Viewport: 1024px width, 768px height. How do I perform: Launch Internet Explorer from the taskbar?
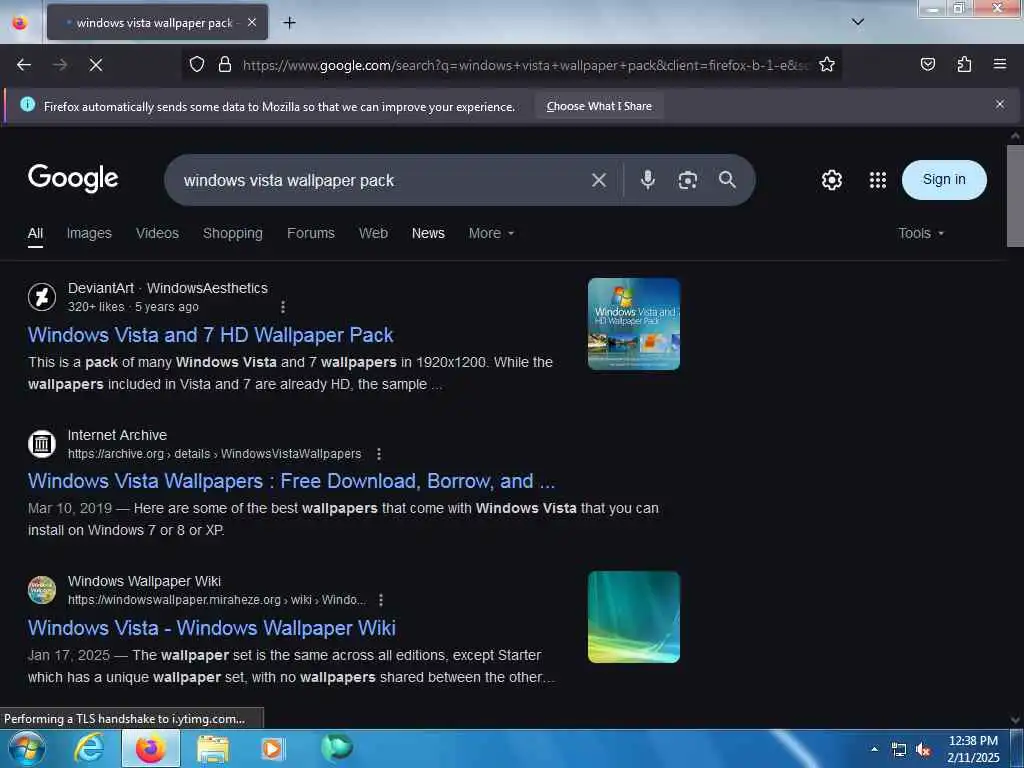tap(89, 748)
